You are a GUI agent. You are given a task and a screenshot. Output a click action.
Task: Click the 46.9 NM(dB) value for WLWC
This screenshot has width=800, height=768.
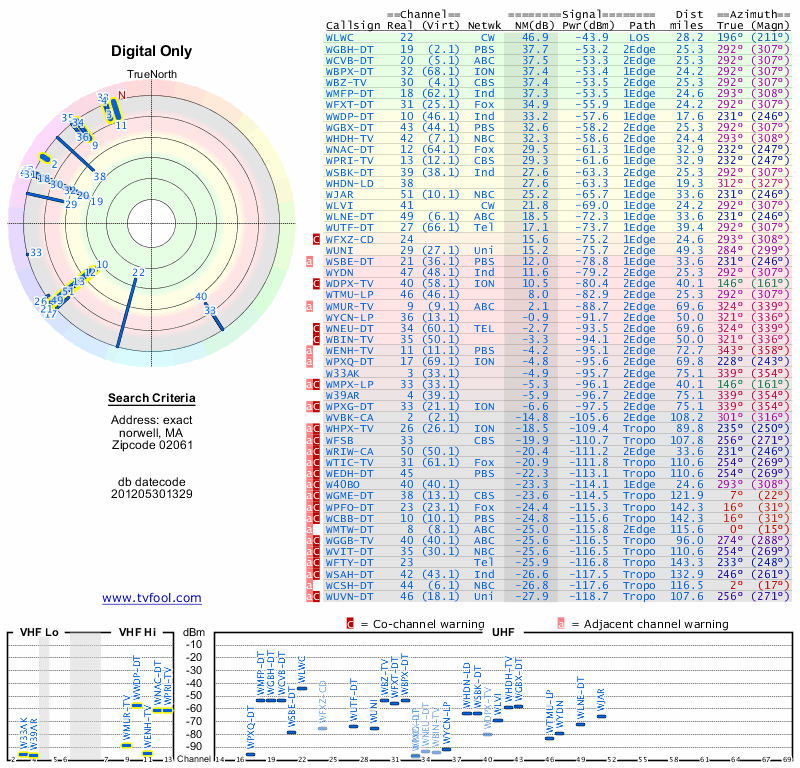tap(535, 37)
